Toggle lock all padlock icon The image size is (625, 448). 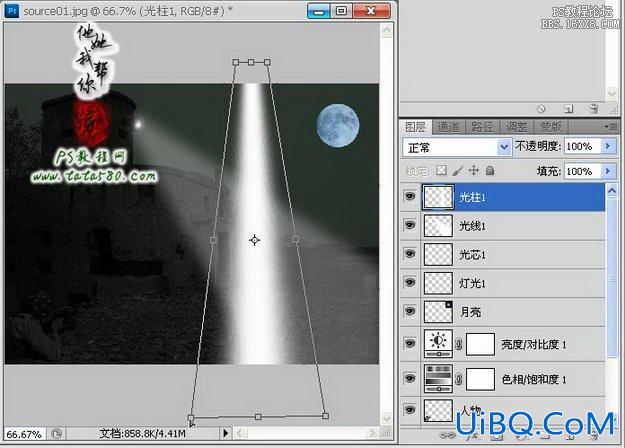[x=490, y=171]
